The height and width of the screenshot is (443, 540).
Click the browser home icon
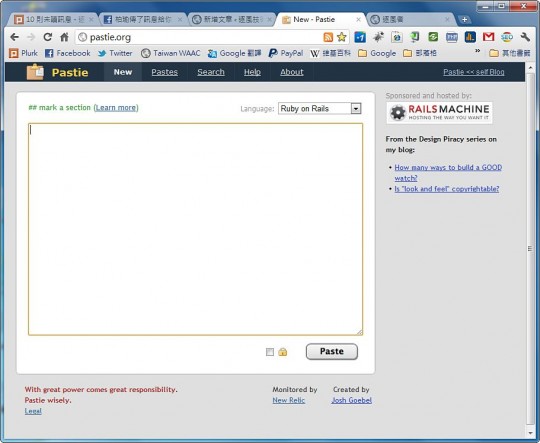click(x=64, y=37)
